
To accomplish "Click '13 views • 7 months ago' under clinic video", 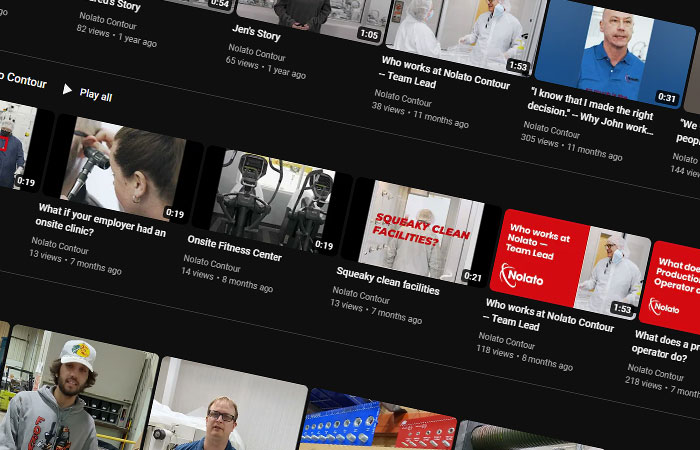I will point(75,262).
